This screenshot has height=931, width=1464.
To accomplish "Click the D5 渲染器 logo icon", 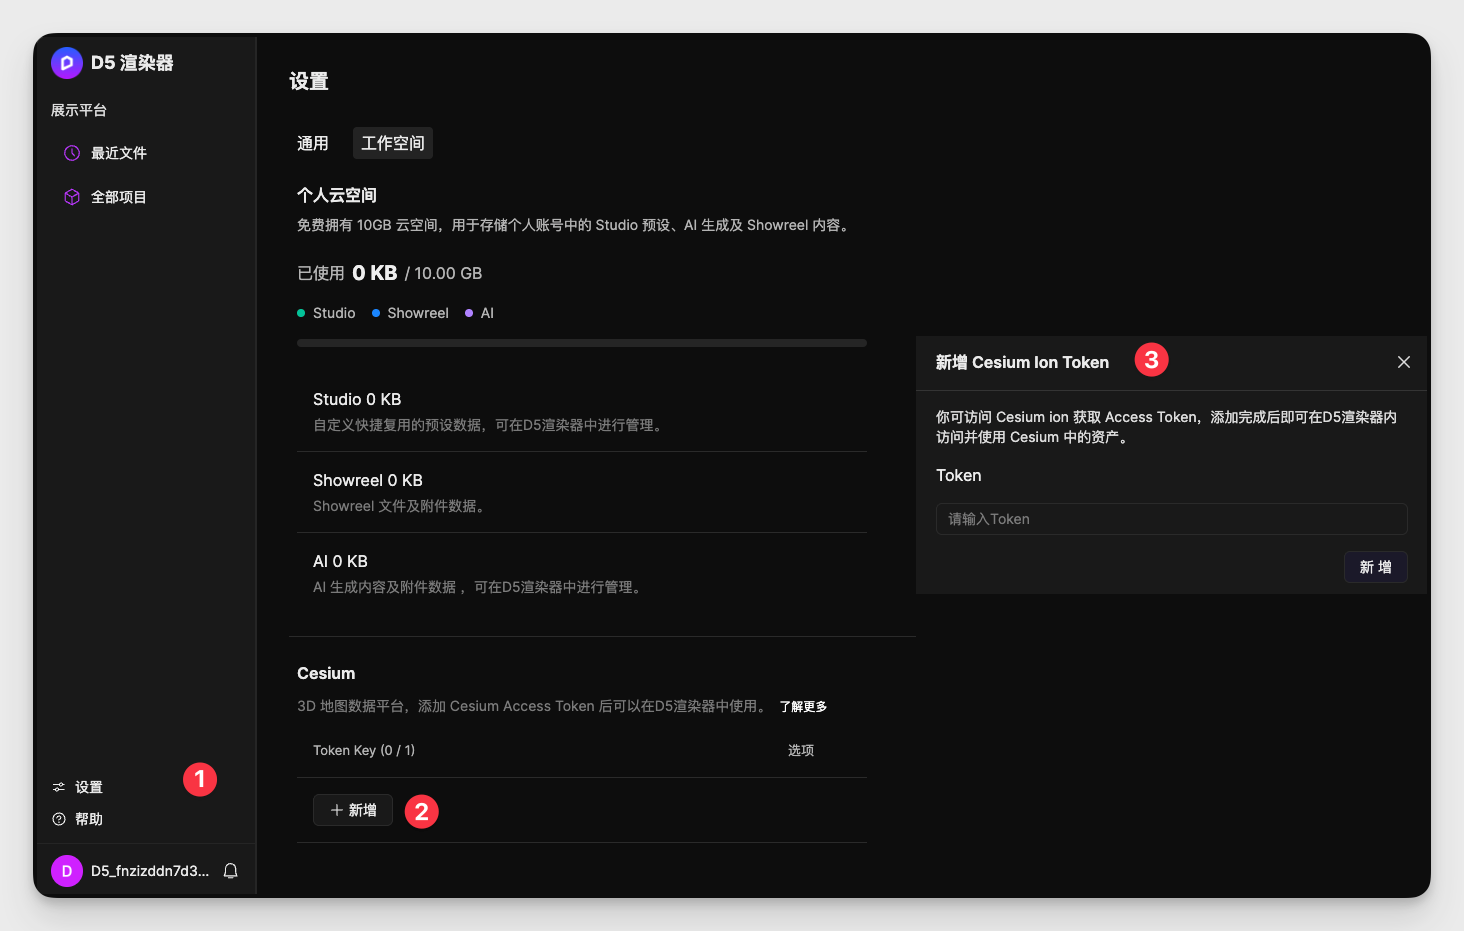I will 67,63.
